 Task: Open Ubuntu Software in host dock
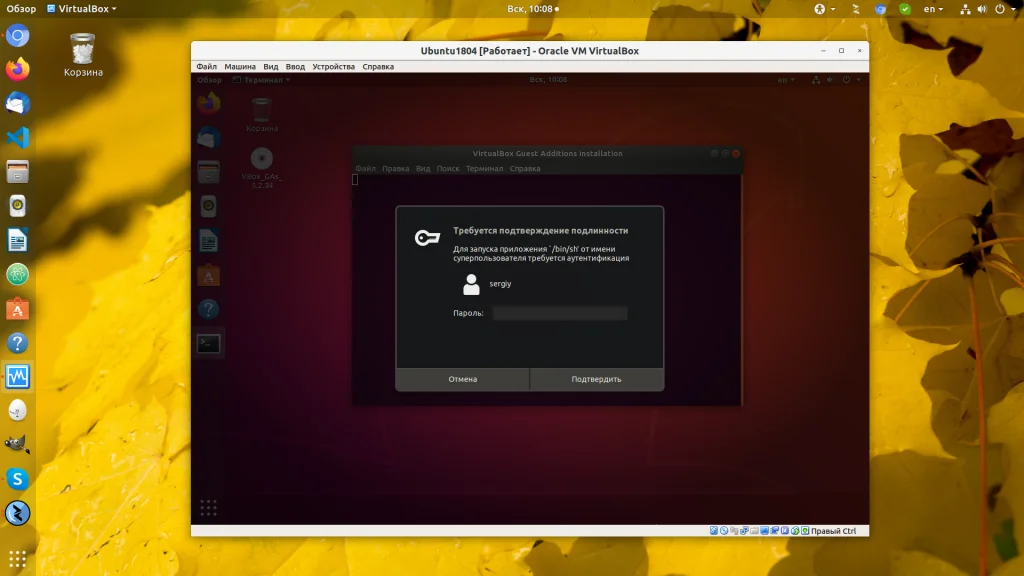point(18,308)
